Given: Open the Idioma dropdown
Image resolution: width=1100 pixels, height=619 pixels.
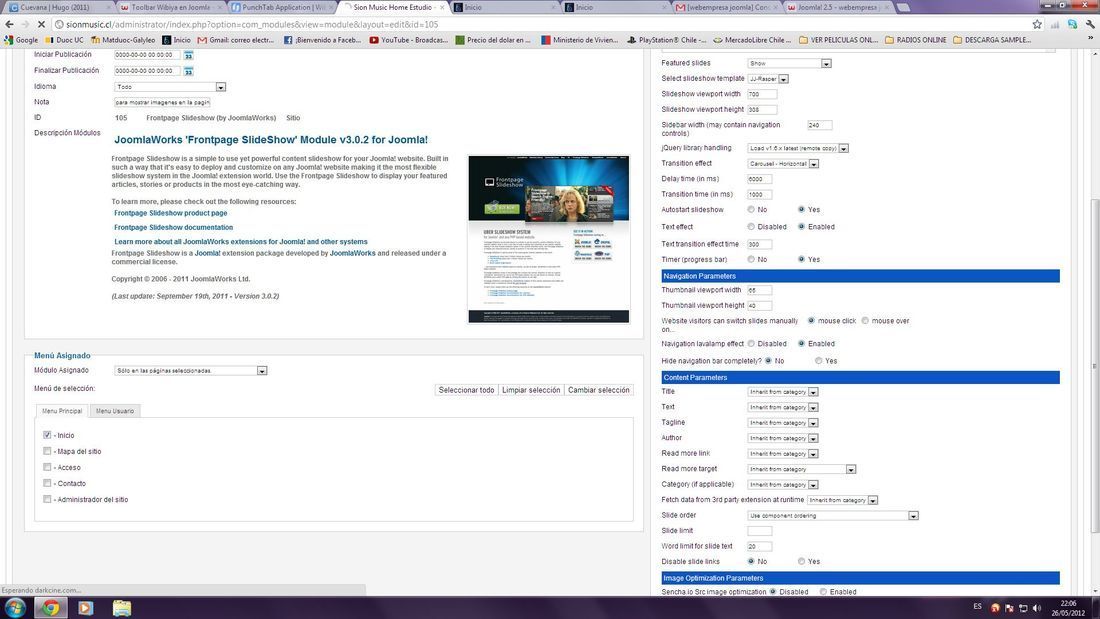Looking at the screenshot, I should (x=170, y=87).
